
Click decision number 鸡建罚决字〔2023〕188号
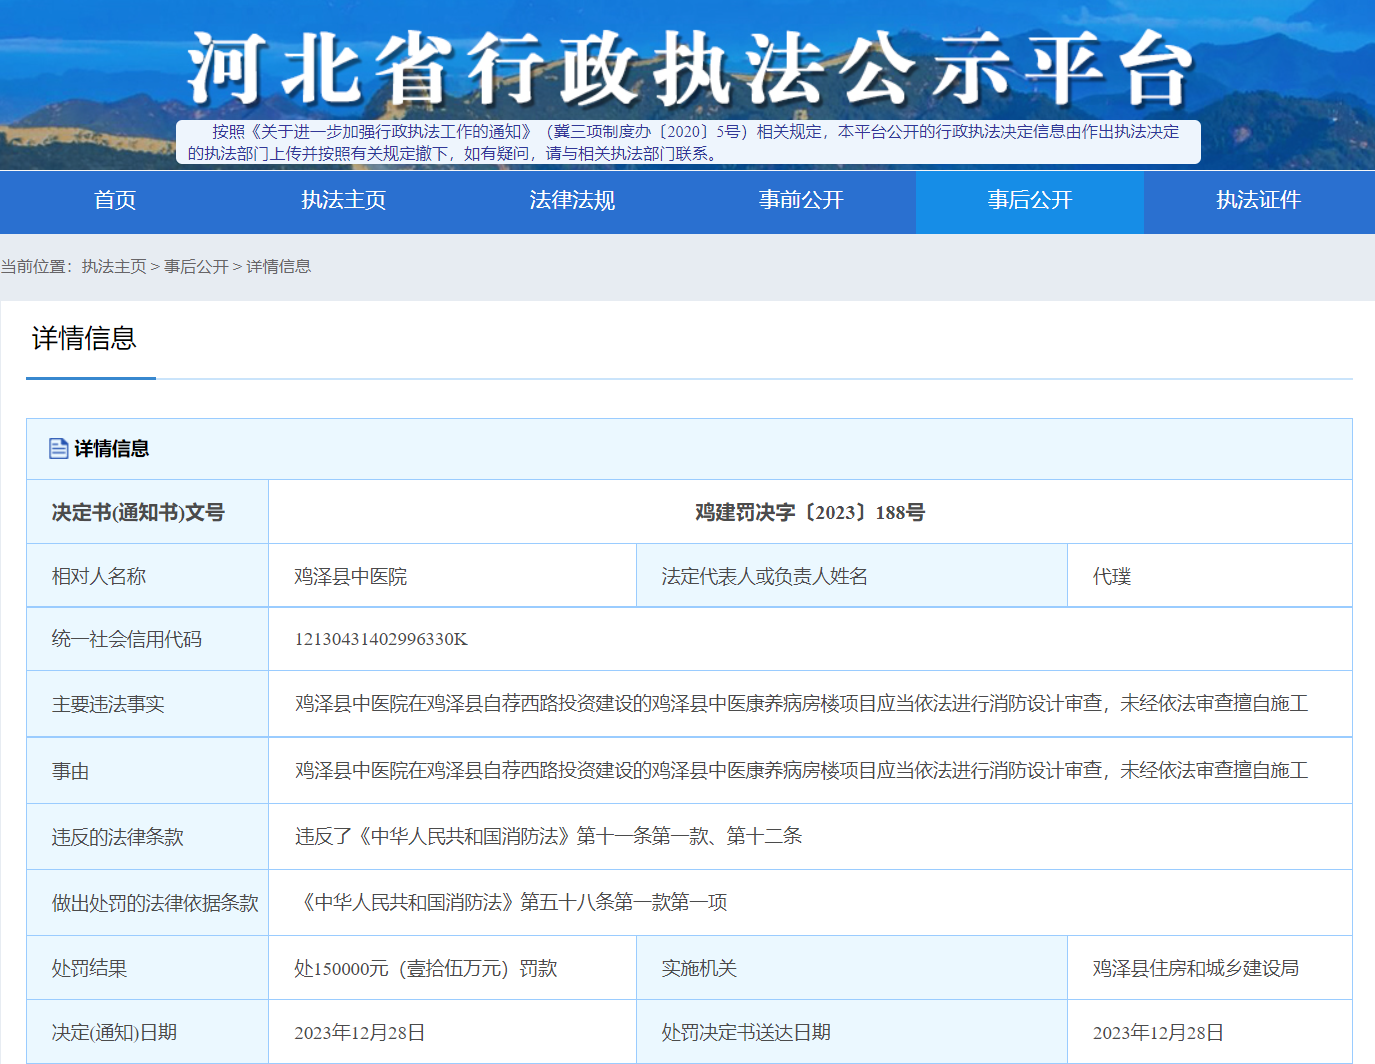[x=810, y=512]
